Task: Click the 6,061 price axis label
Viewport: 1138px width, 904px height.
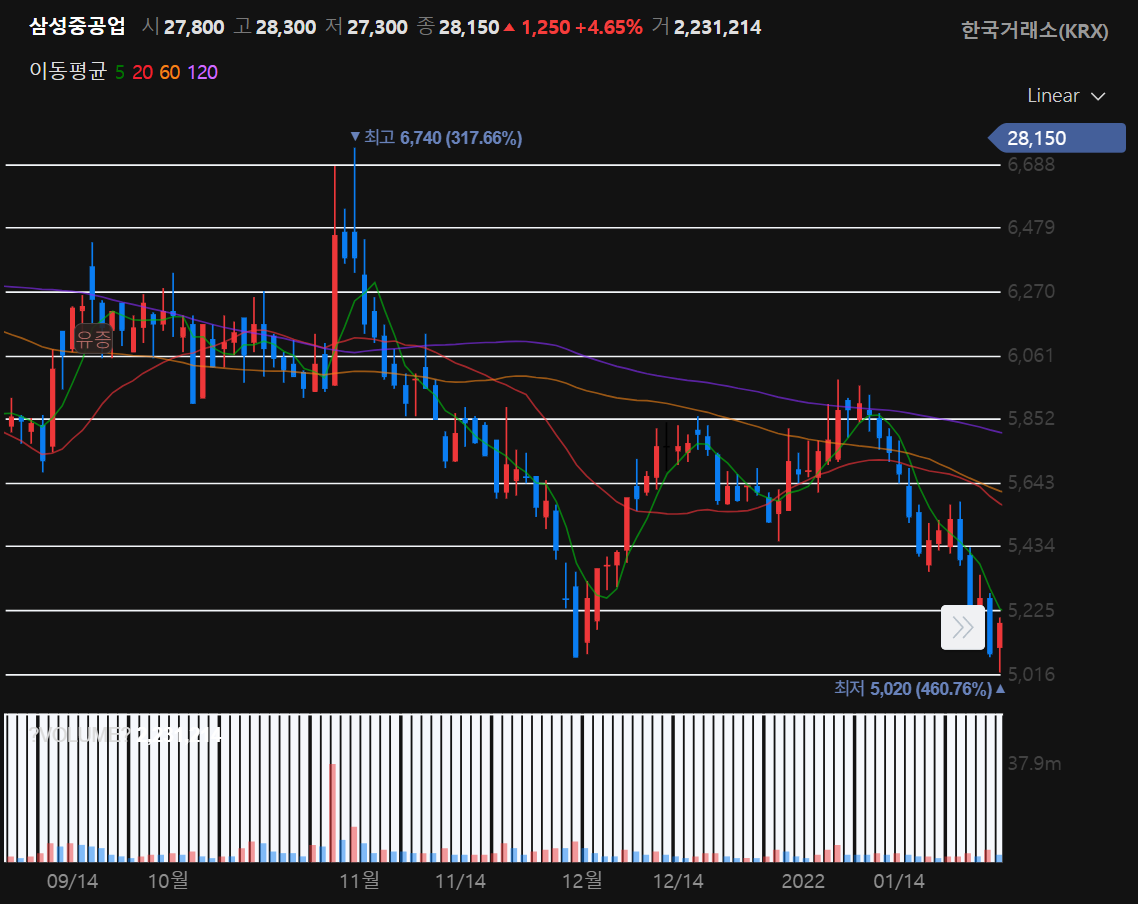Action: (1031, 356)
